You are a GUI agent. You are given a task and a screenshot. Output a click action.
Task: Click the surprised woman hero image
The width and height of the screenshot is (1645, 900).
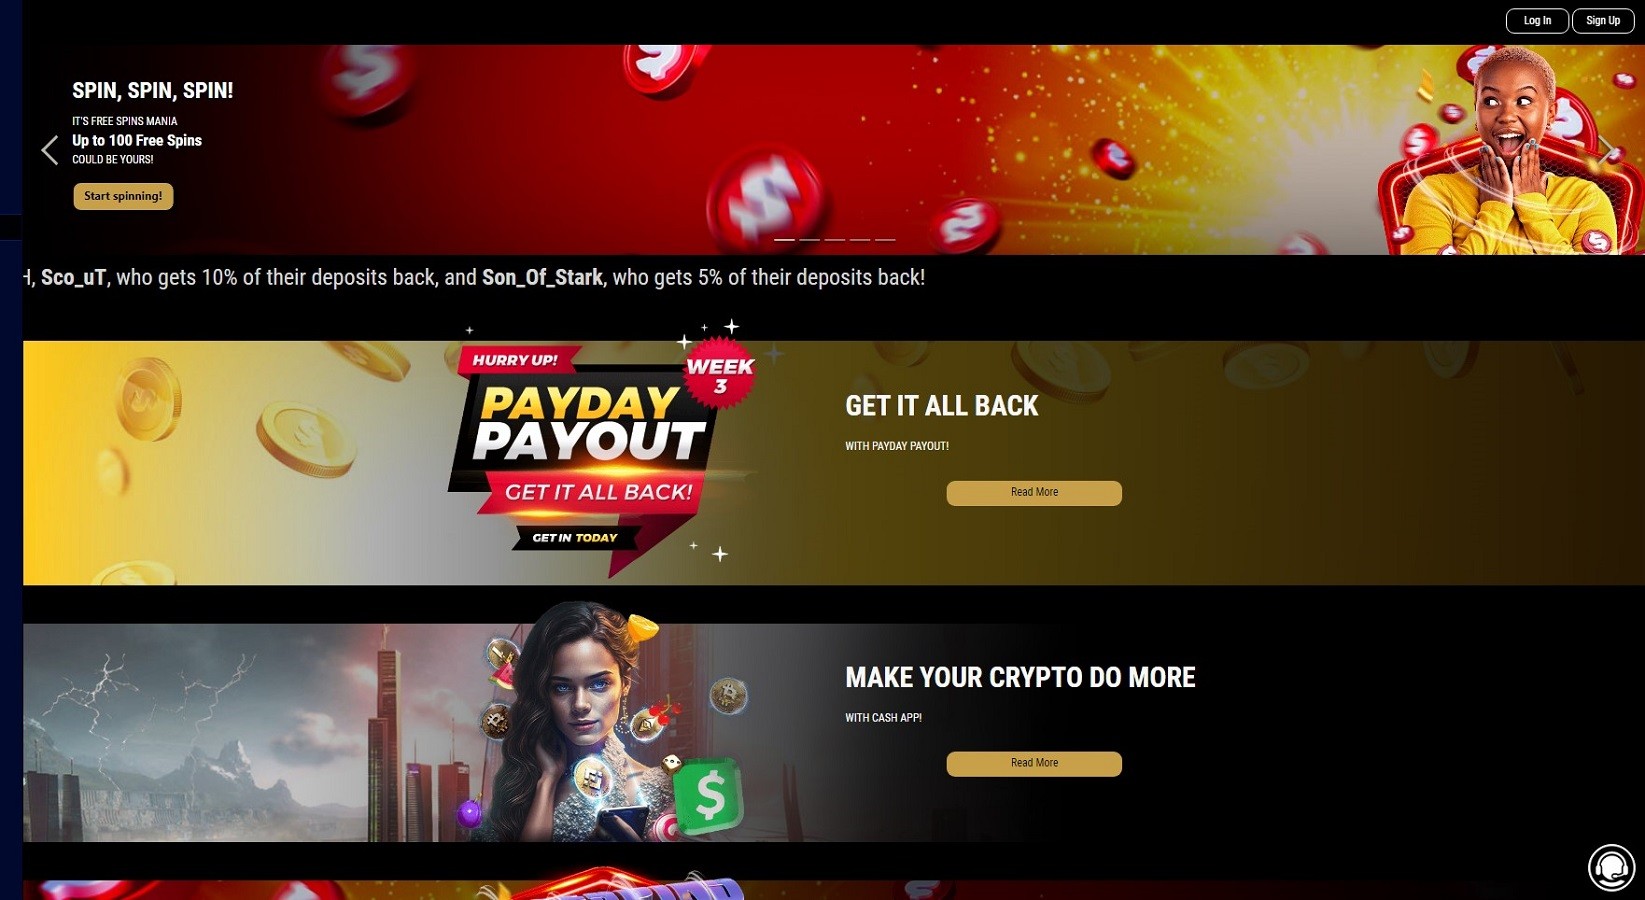1510,150
